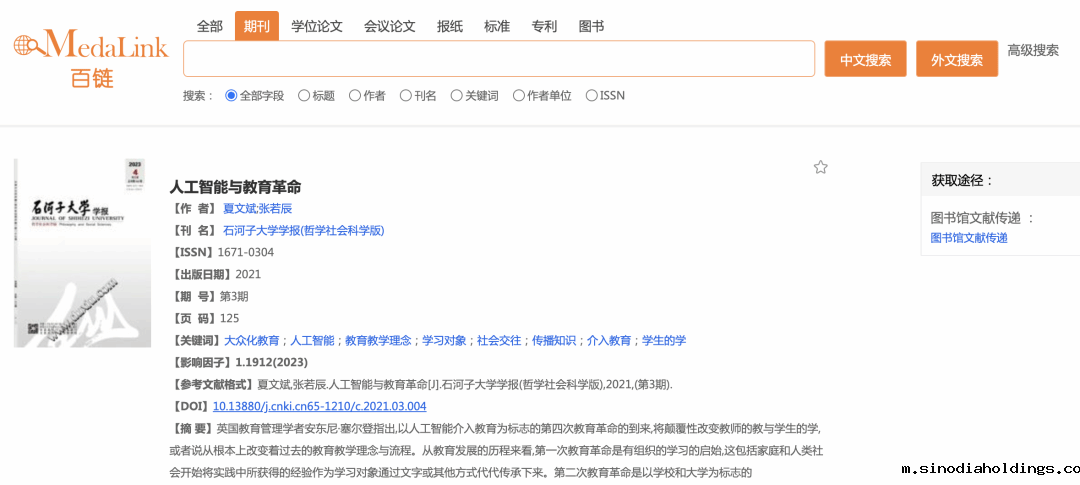Click the favorite star icon
Viewport: 1080px width, 485px height.
click(x=820, y=167)
